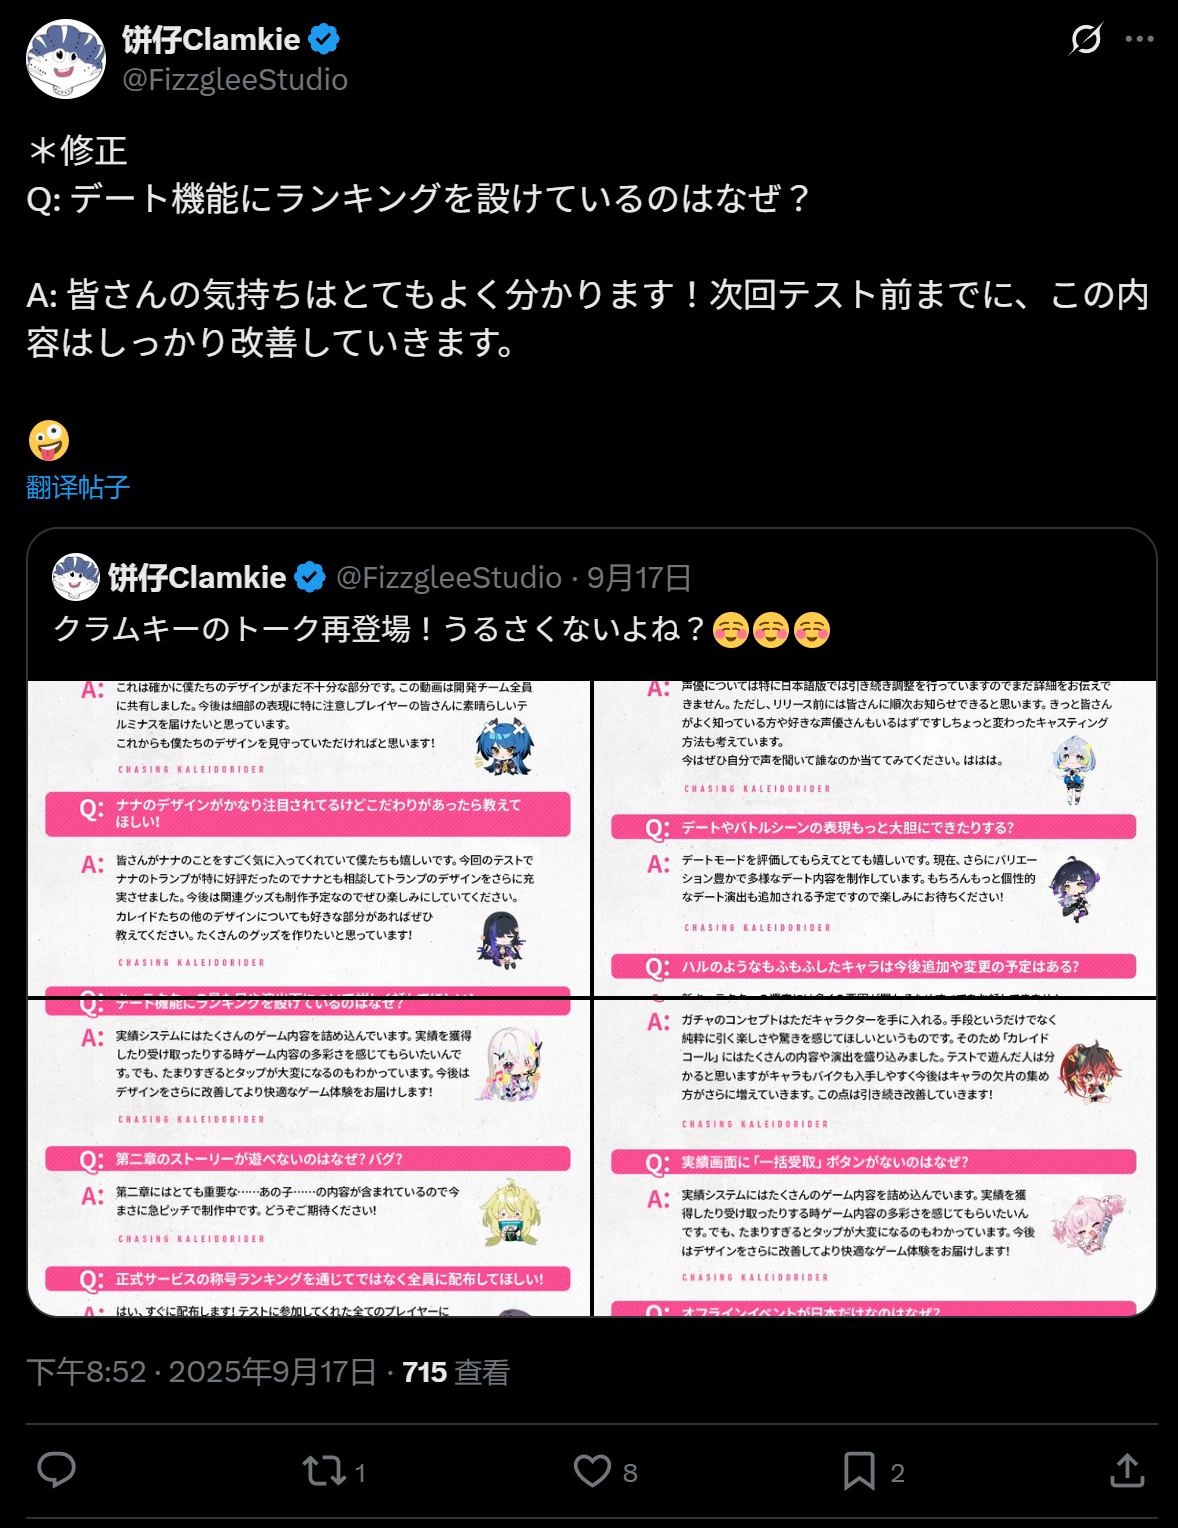The width and height of the screenshot is (1178, 1528).
Task: Like the post with the heart icon
Action: point(592,1471)
